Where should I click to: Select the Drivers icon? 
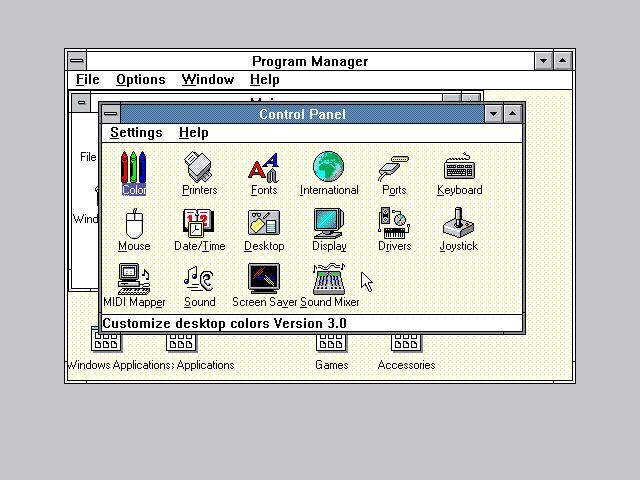[x=394, y=223]
